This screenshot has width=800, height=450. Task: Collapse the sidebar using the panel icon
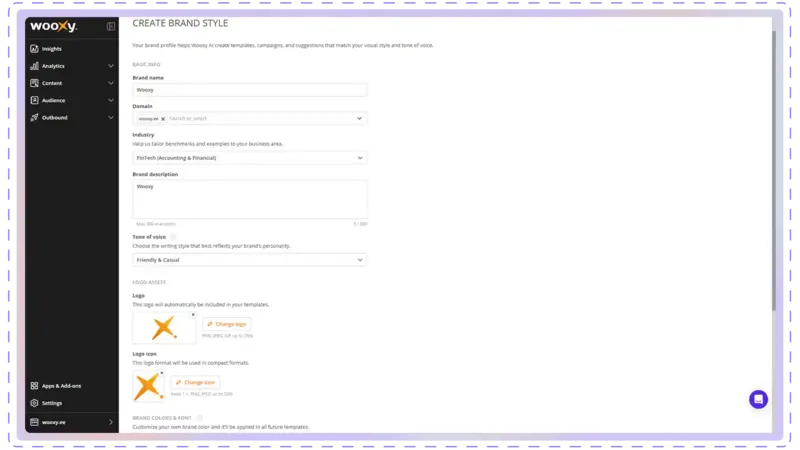[111, 26]
